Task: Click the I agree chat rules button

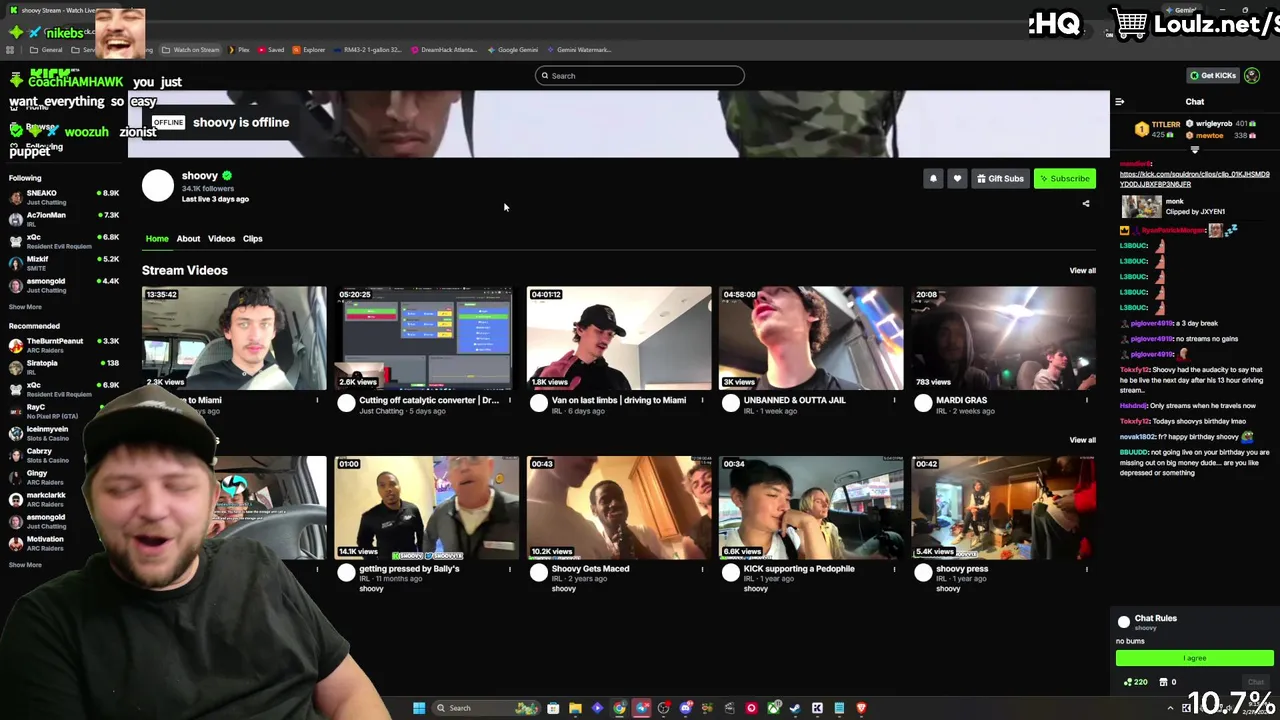Action: (x=1195, y=658)
